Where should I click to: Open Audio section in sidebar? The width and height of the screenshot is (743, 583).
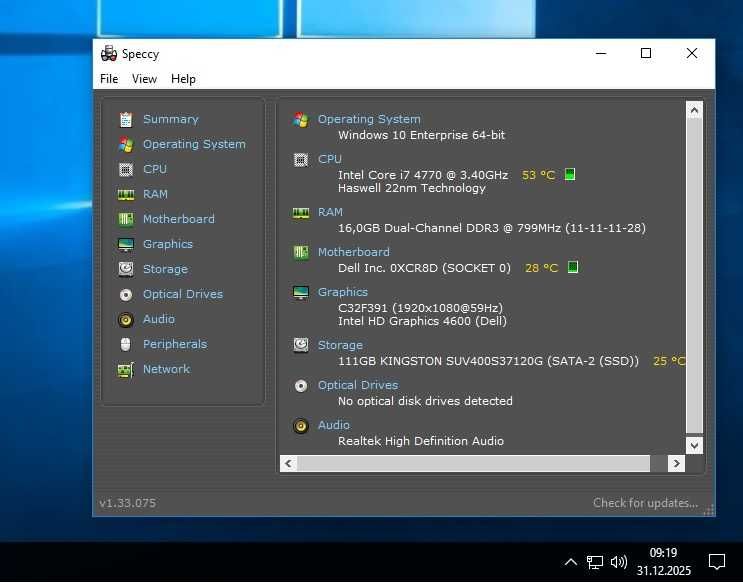(x=159, y=319)
